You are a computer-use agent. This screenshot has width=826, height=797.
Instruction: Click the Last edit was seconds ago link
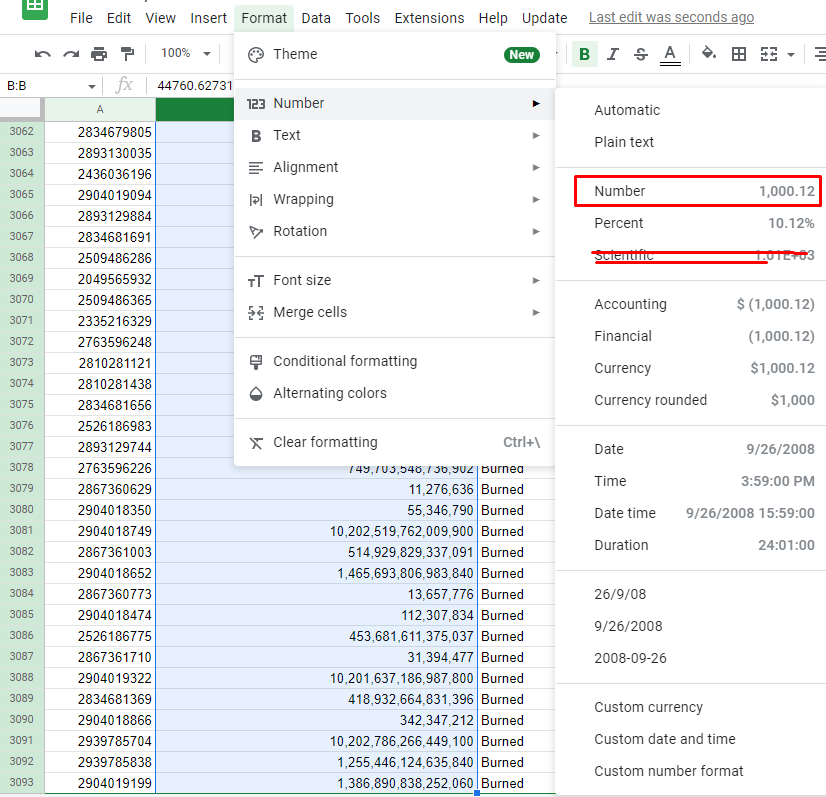point(671,17)
